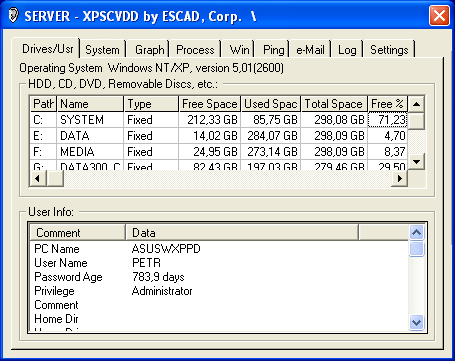Click the Free % column header
Viewport: 455px width, 361px height.
[387, 104]
